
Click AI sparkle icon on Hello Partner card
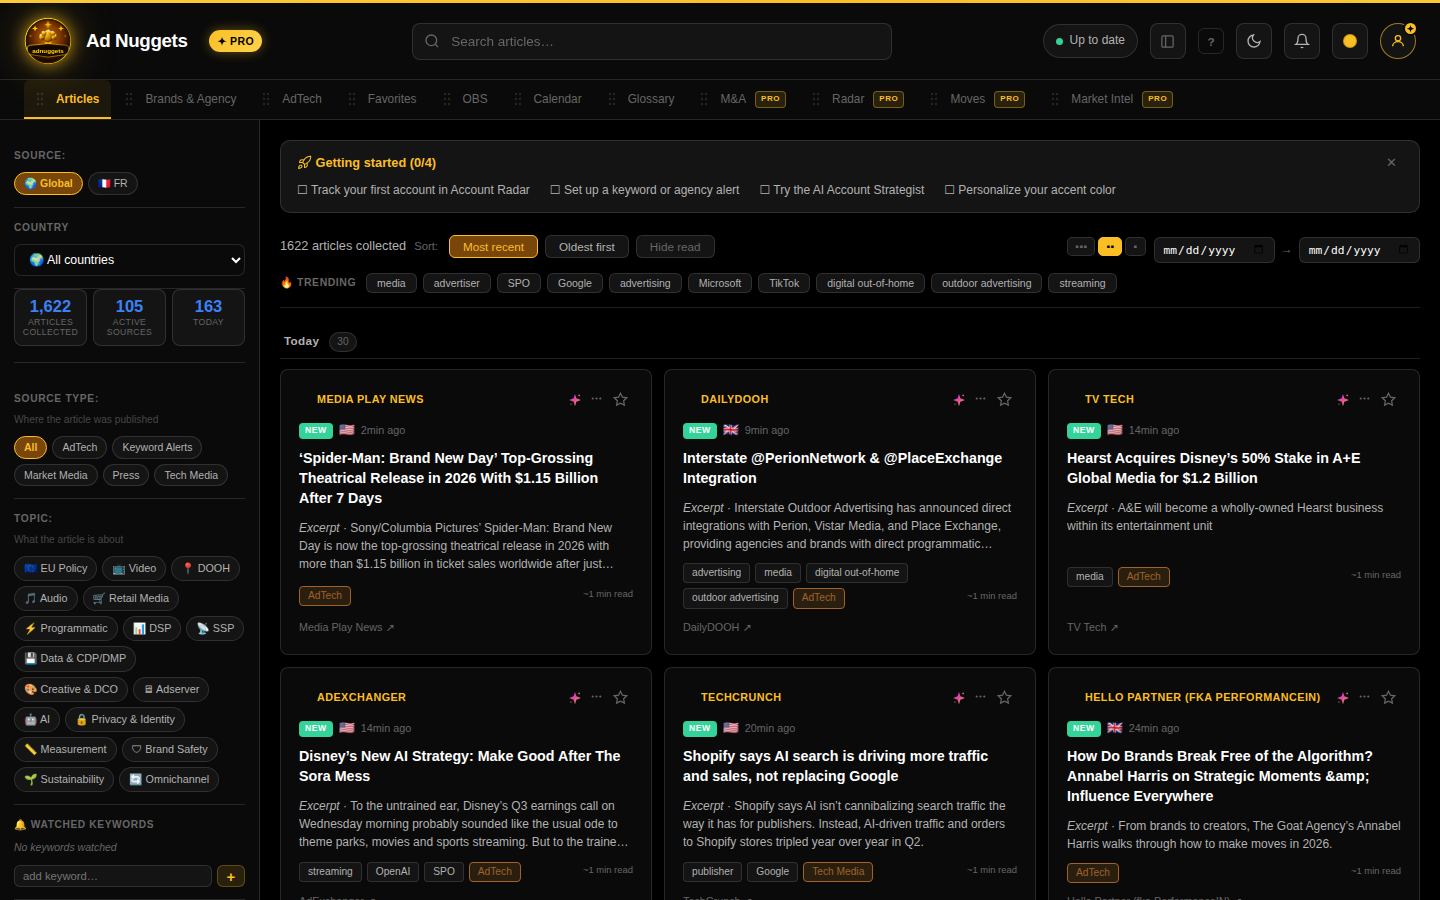(x=1343, y=697)
